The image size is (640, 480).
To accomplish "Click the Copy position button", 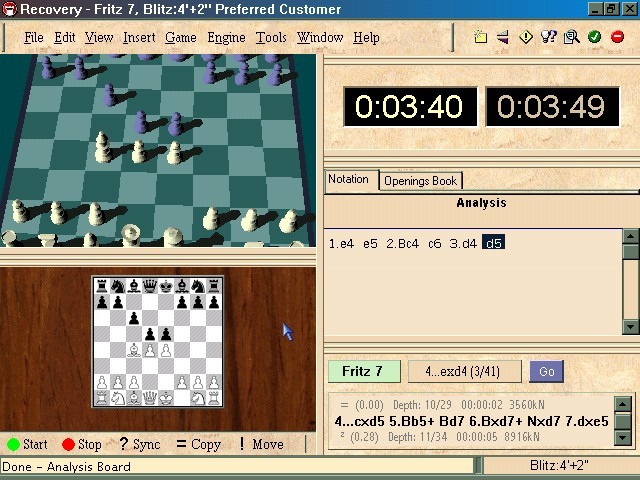I will tap(199, 444).
